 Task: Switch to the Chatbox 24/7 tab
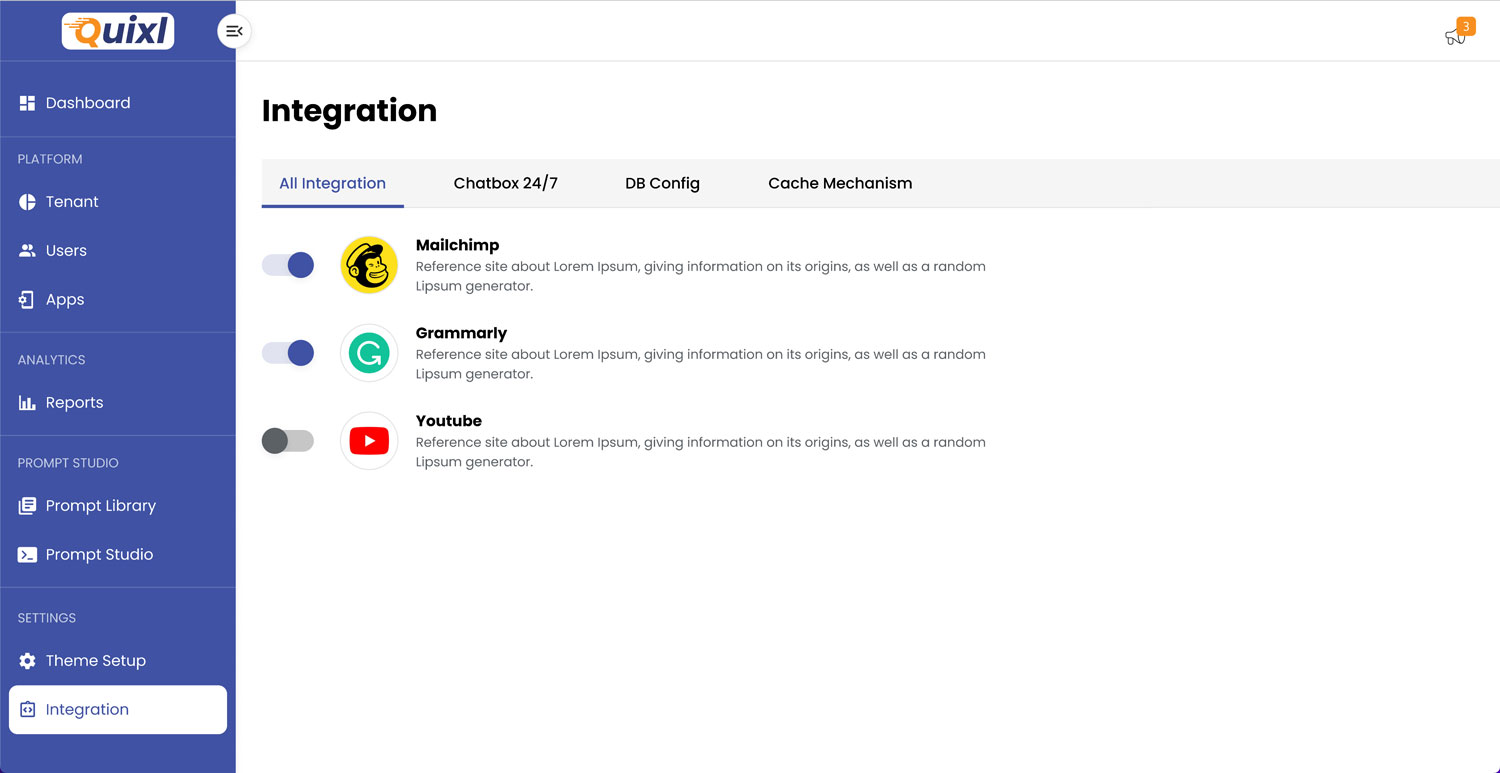(x=505, y=183)
